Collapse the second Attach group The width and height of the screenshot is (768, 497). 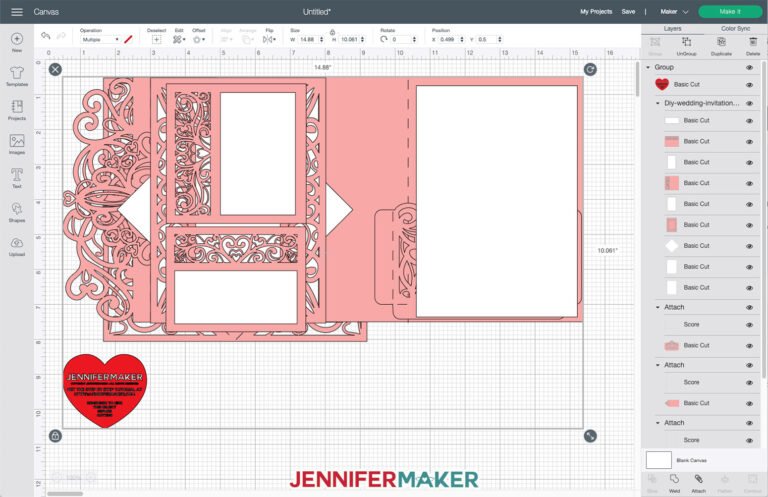[658, 365]
